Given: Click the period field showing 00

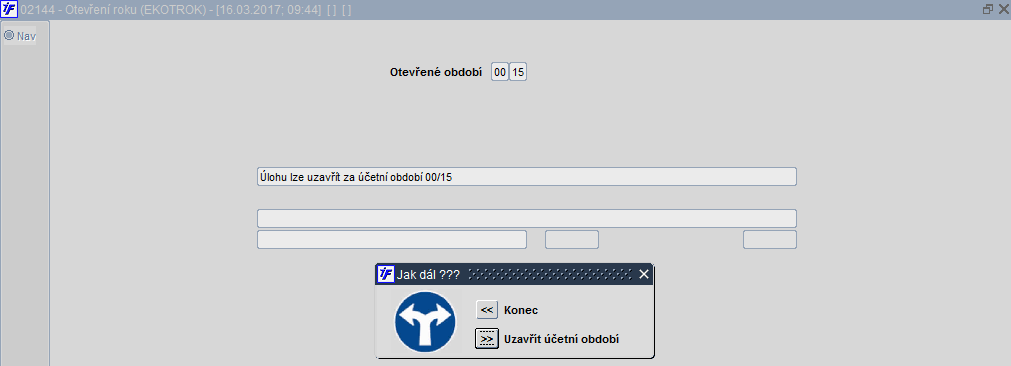Looking at the screenshot, I should [500, 72].
